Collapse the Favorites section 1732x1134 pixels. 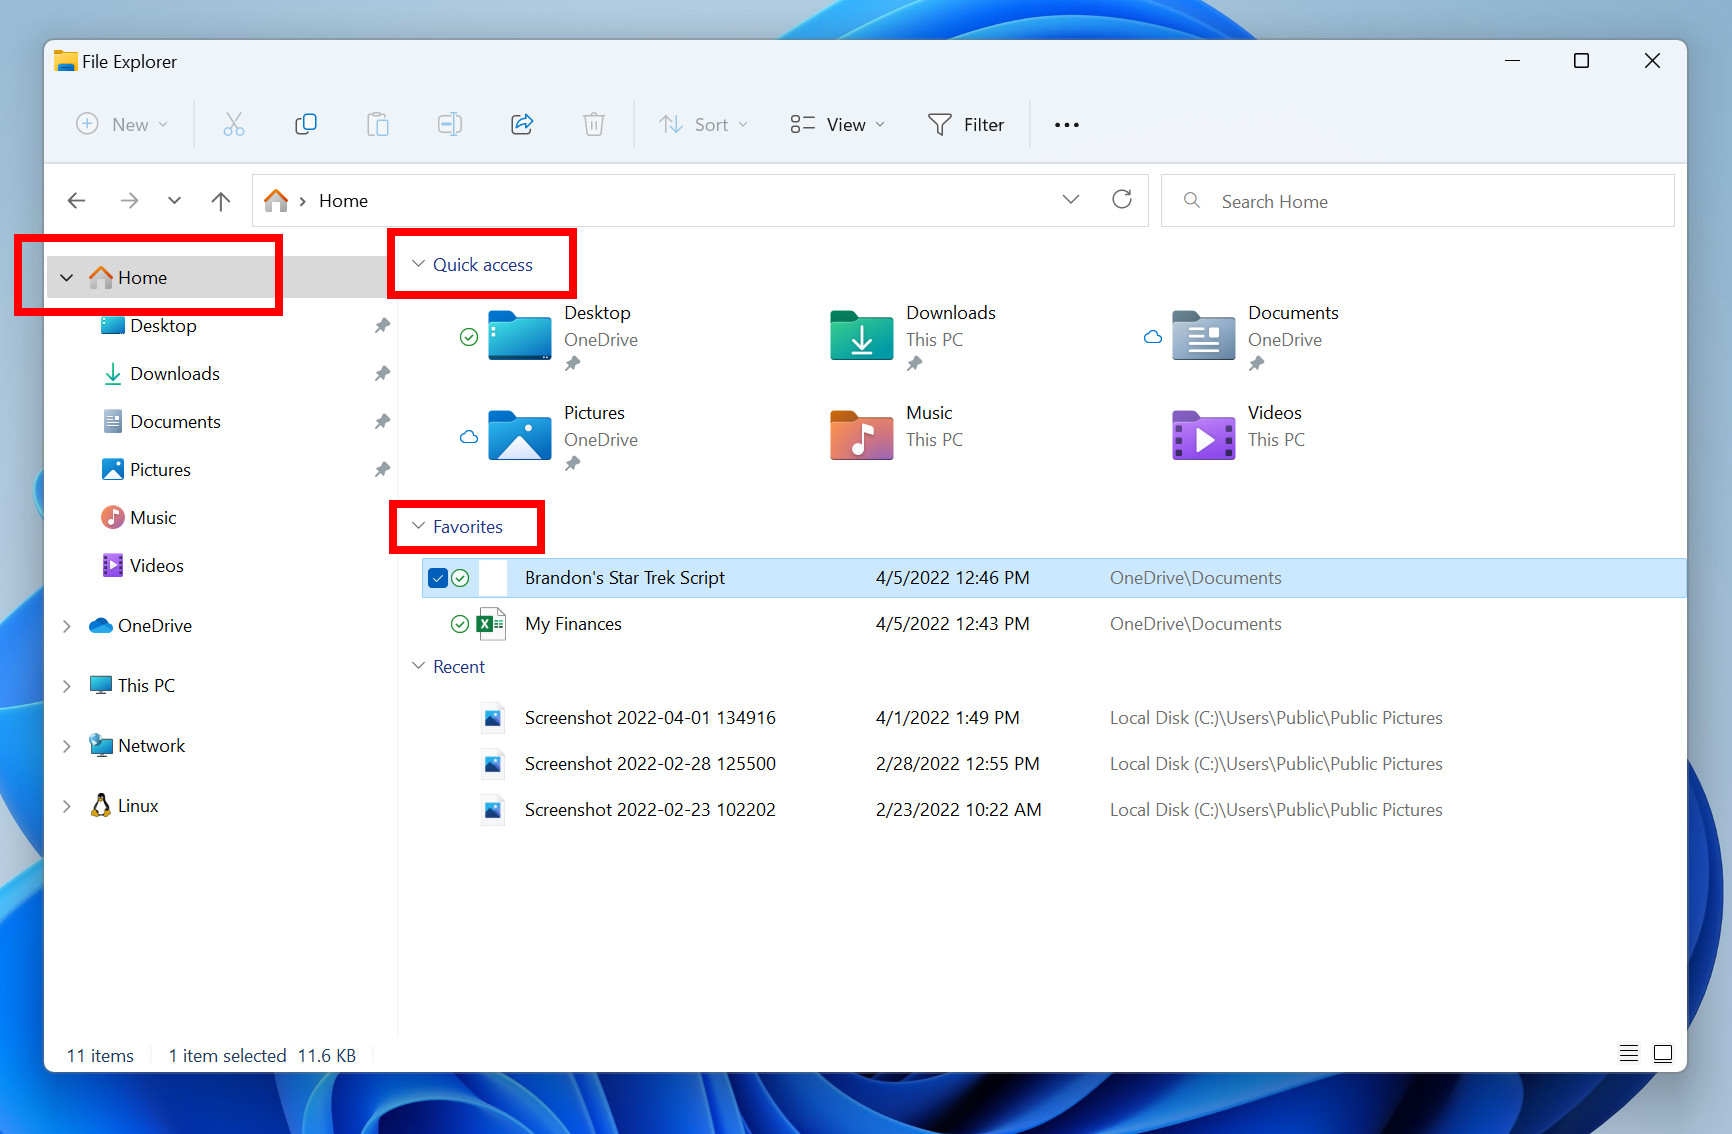tap(418, 526)
